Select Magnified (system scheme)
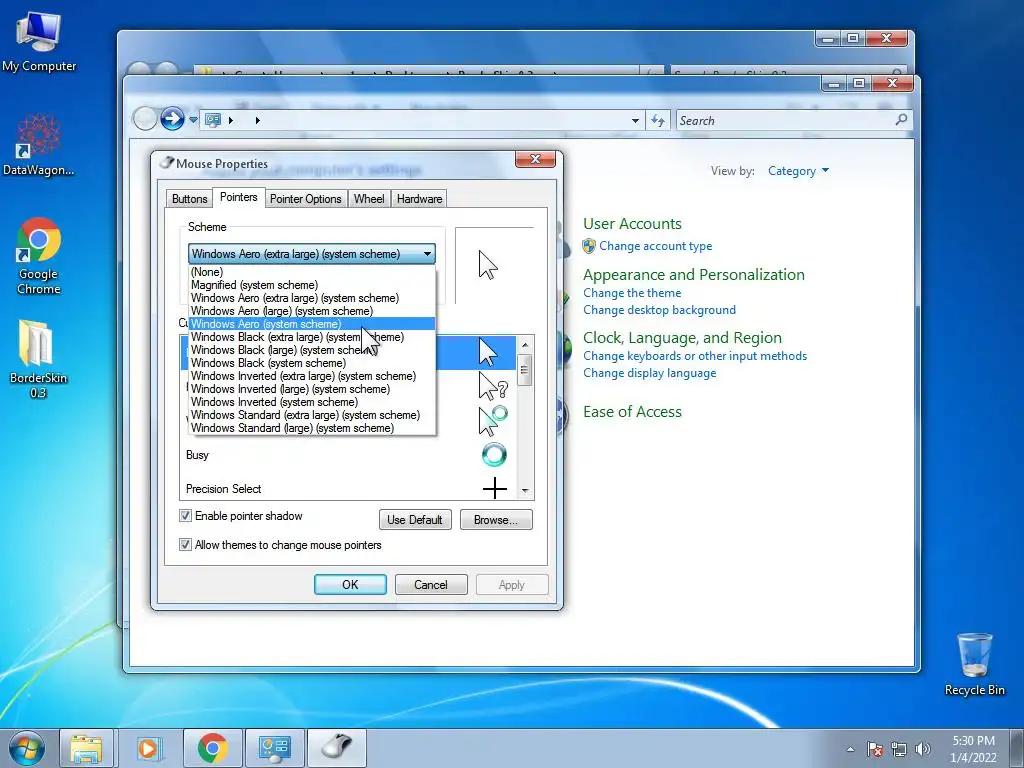Viewport: 1024px width, 768px height. (312, 285)
